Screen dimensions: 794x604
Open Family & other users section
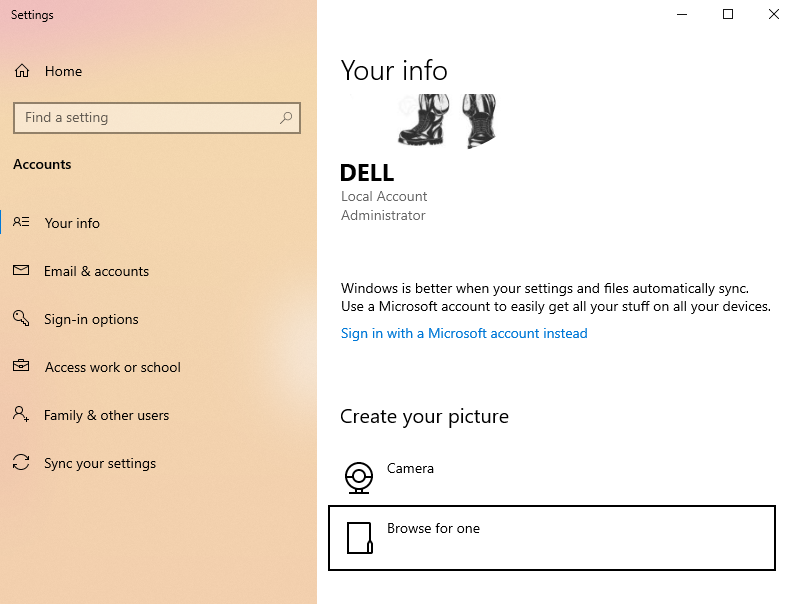coord(106,415)
